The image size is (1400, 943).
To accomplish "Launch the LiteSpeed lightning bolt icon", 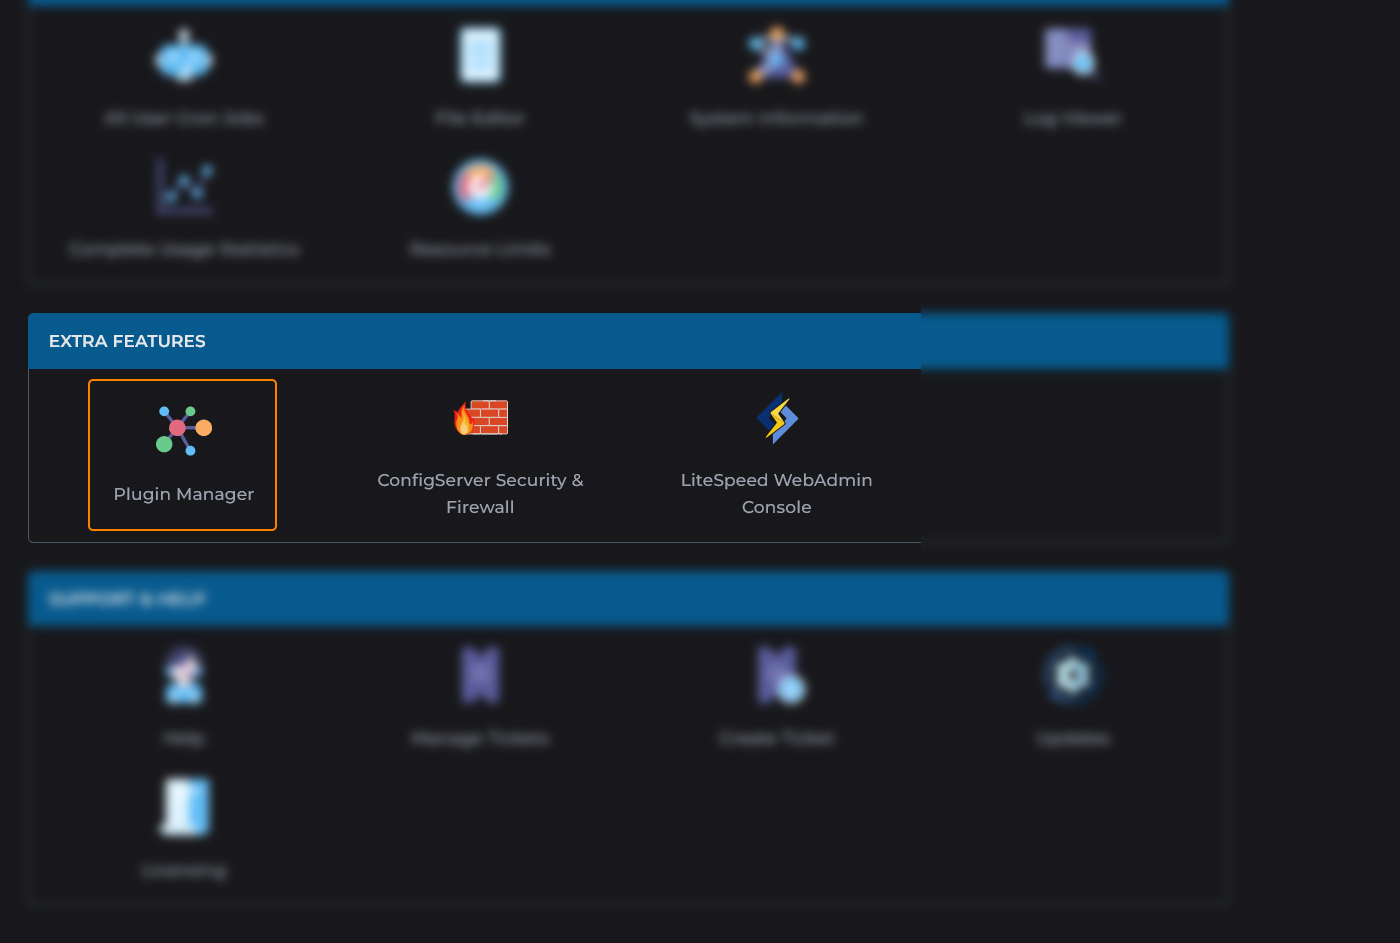I will [777, 418].
